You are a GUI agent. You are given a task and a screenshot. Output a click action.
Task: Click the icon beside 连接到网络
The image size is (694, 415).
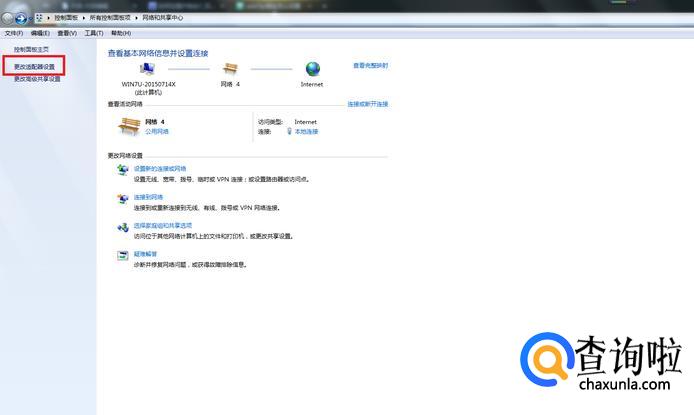tap(123, 201)
